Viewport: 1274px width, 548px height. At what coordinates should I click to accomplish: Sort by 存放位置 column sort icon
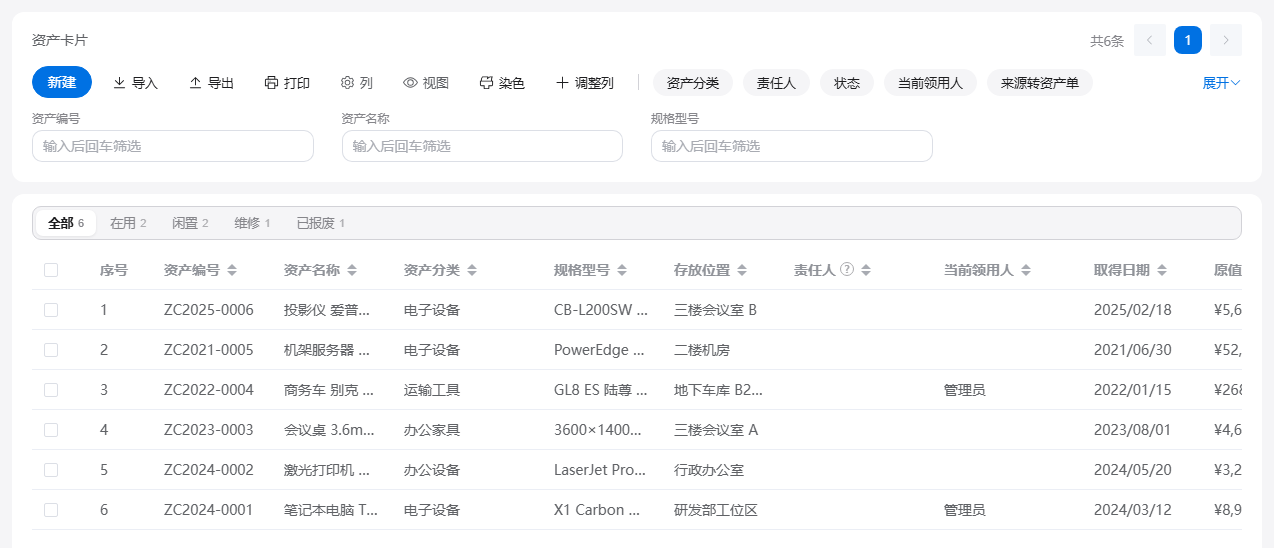[x=742, y=270]
